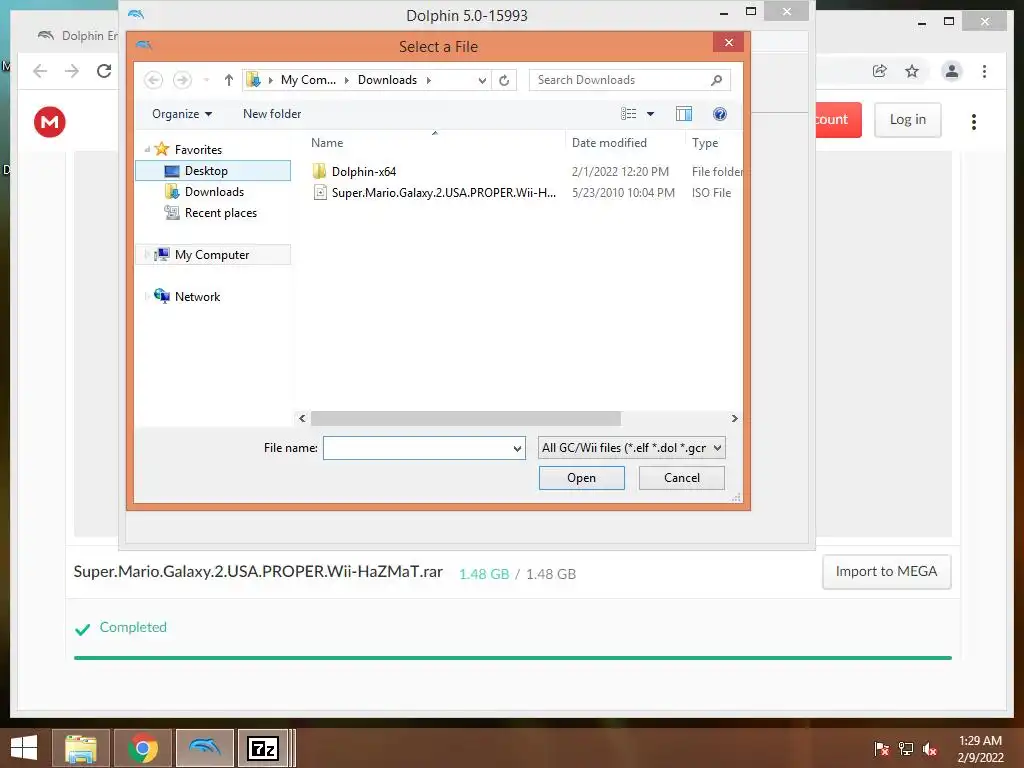Click the volume muted tray icon

pos(929,749)
